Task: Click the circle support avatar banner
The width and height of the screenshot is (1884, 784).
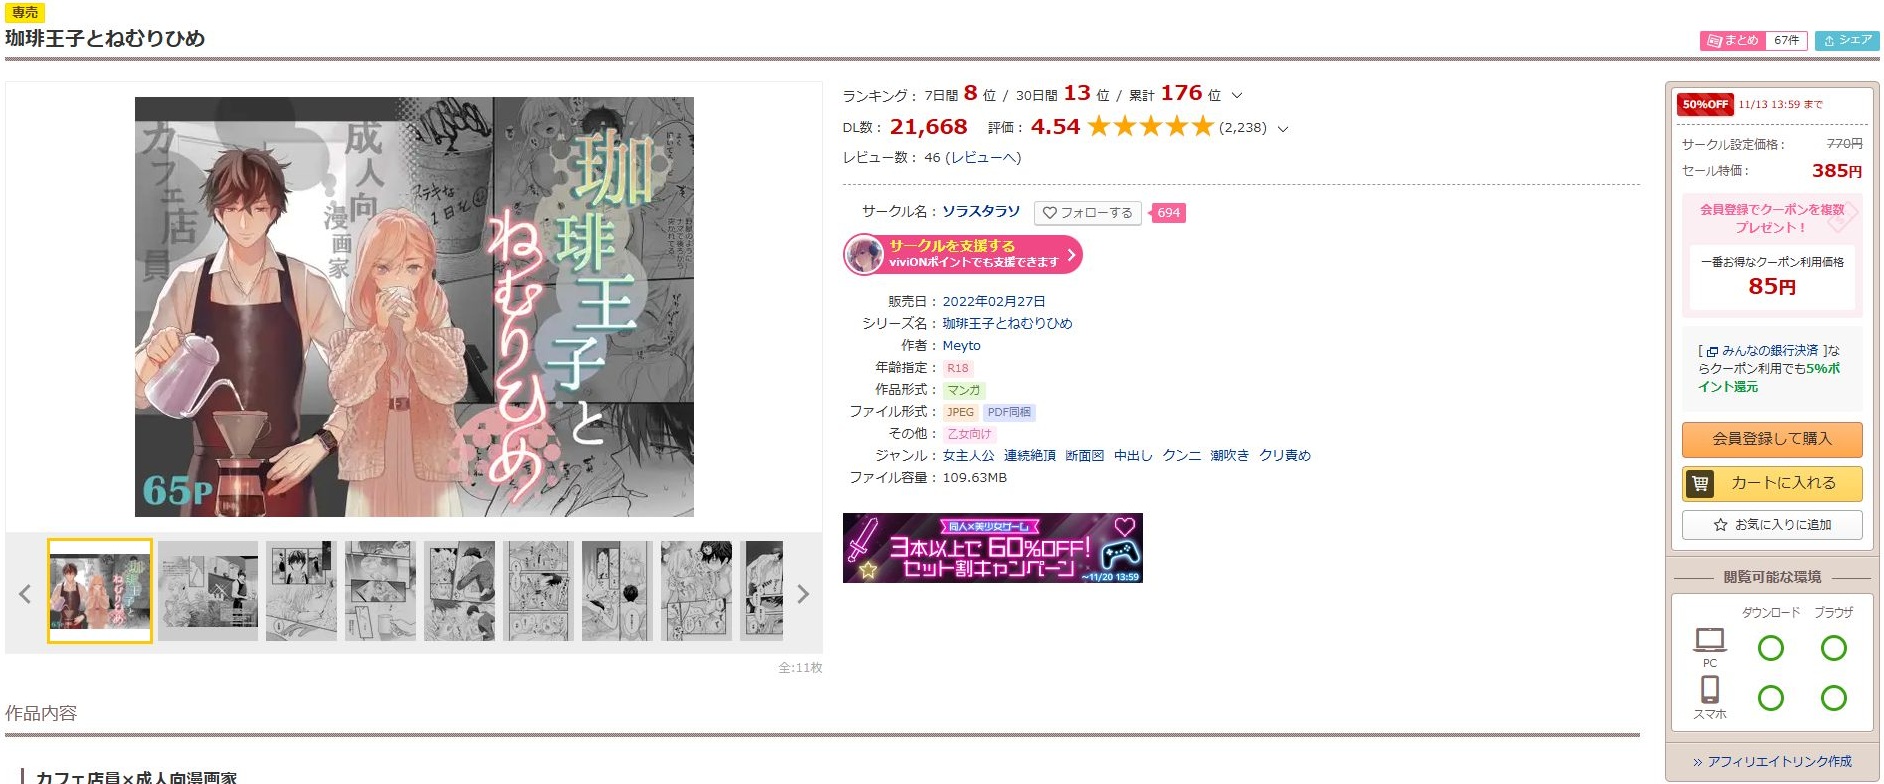Action: pyautogui.click(x=963, y=254)
